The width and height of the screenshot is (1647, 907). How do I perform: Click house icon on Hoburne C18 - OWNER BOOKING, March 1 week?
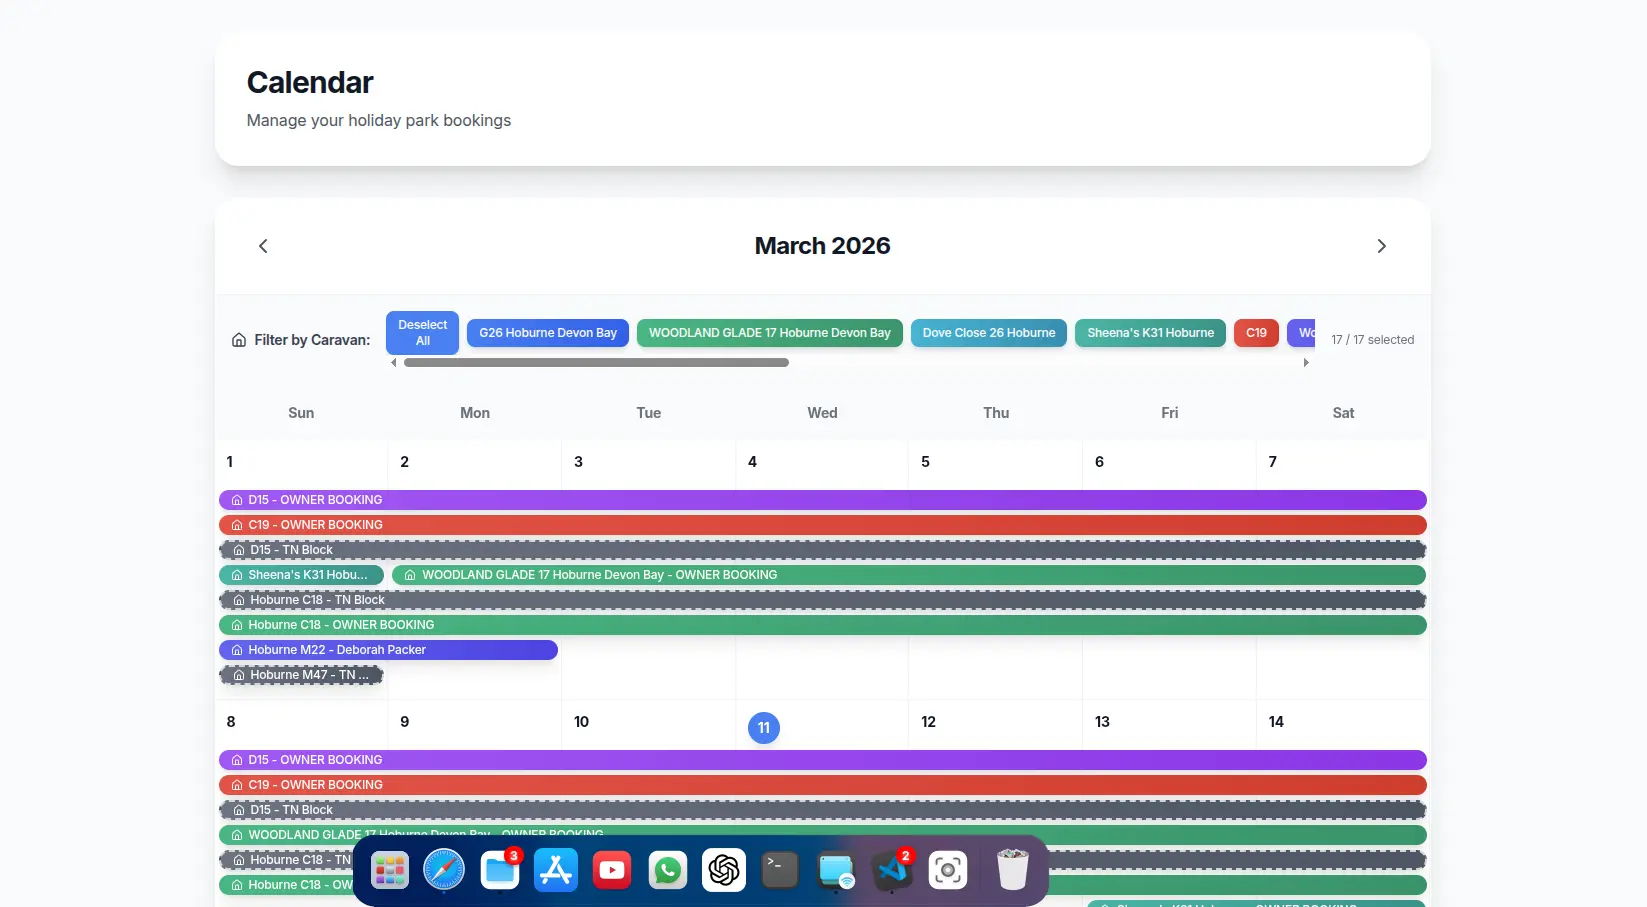coord(237,625)
